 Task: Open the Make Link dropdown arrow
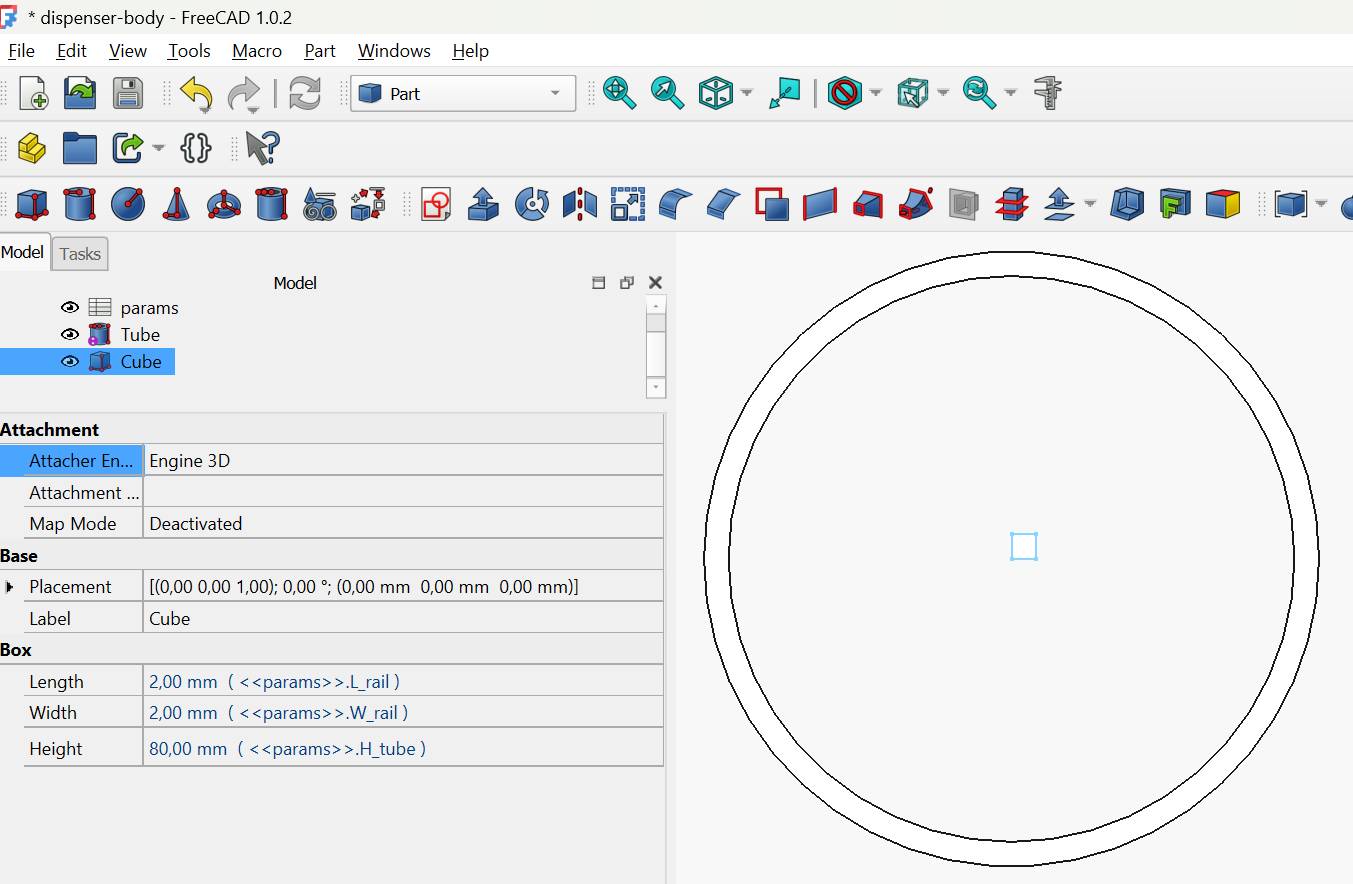(158, 149)
